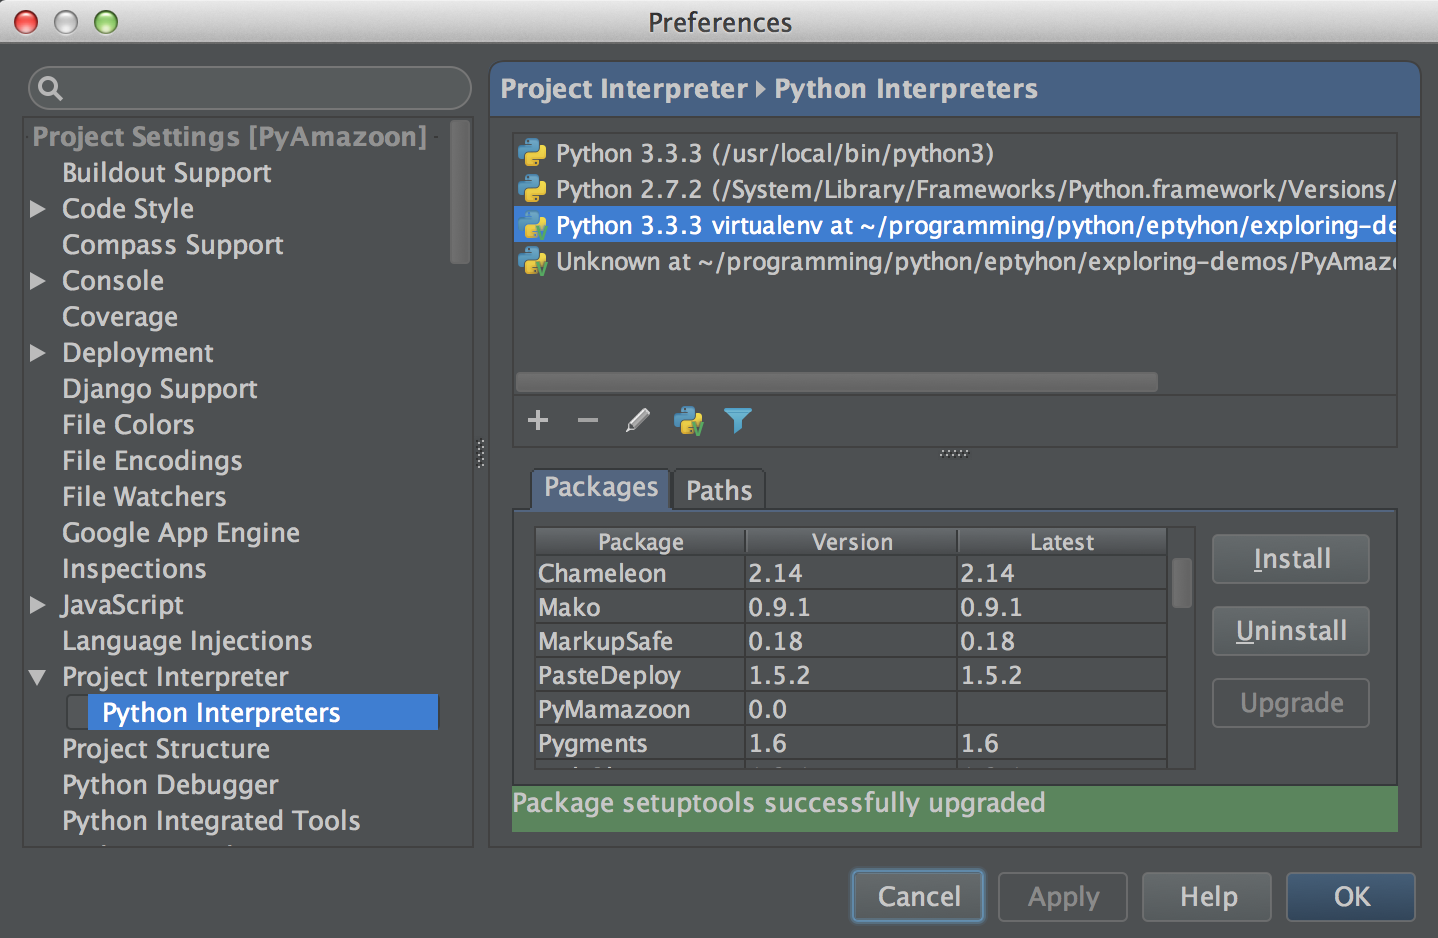Click the packages table vertical scrollbar
The width and height of the screenshot is (1438, 938).
click(1181, 582)
